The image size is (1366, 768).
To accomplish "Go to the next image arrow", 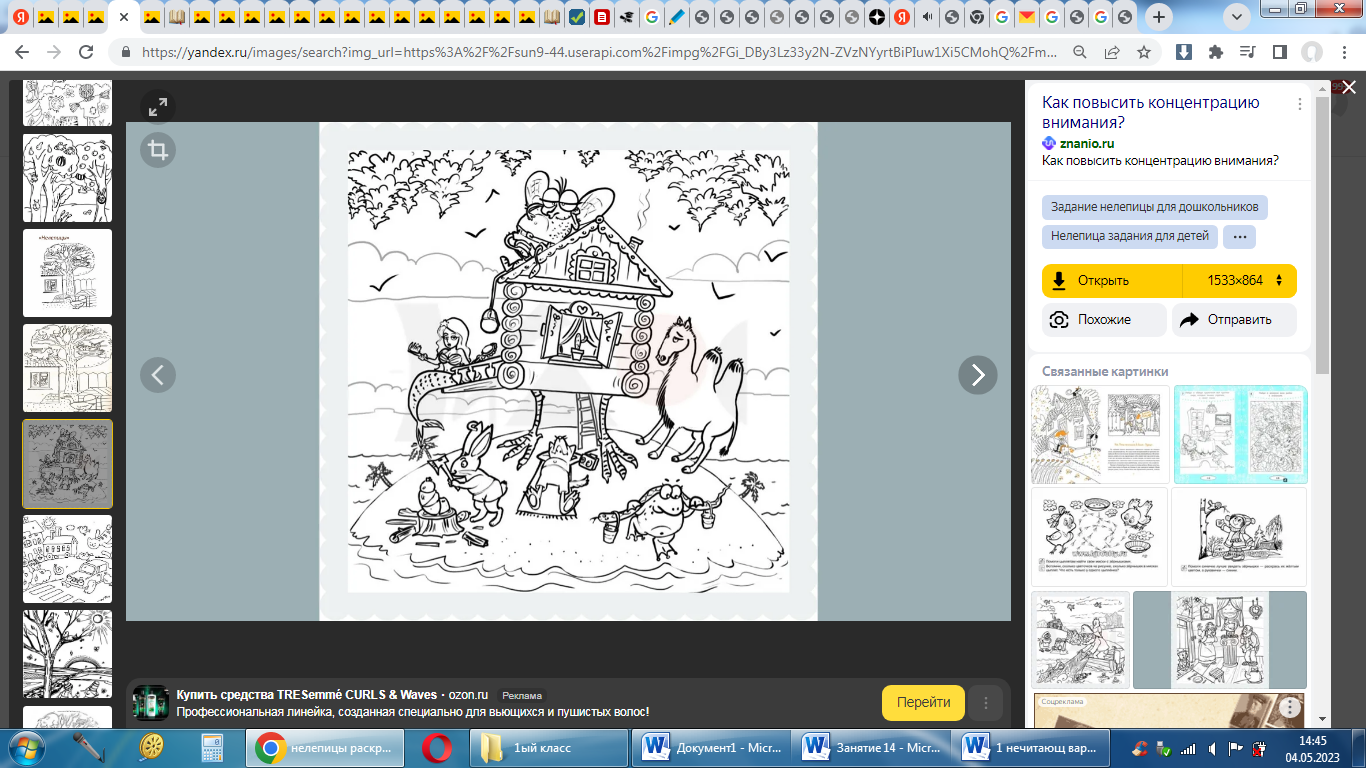I will pyautogui.click(x=977, y=375).
